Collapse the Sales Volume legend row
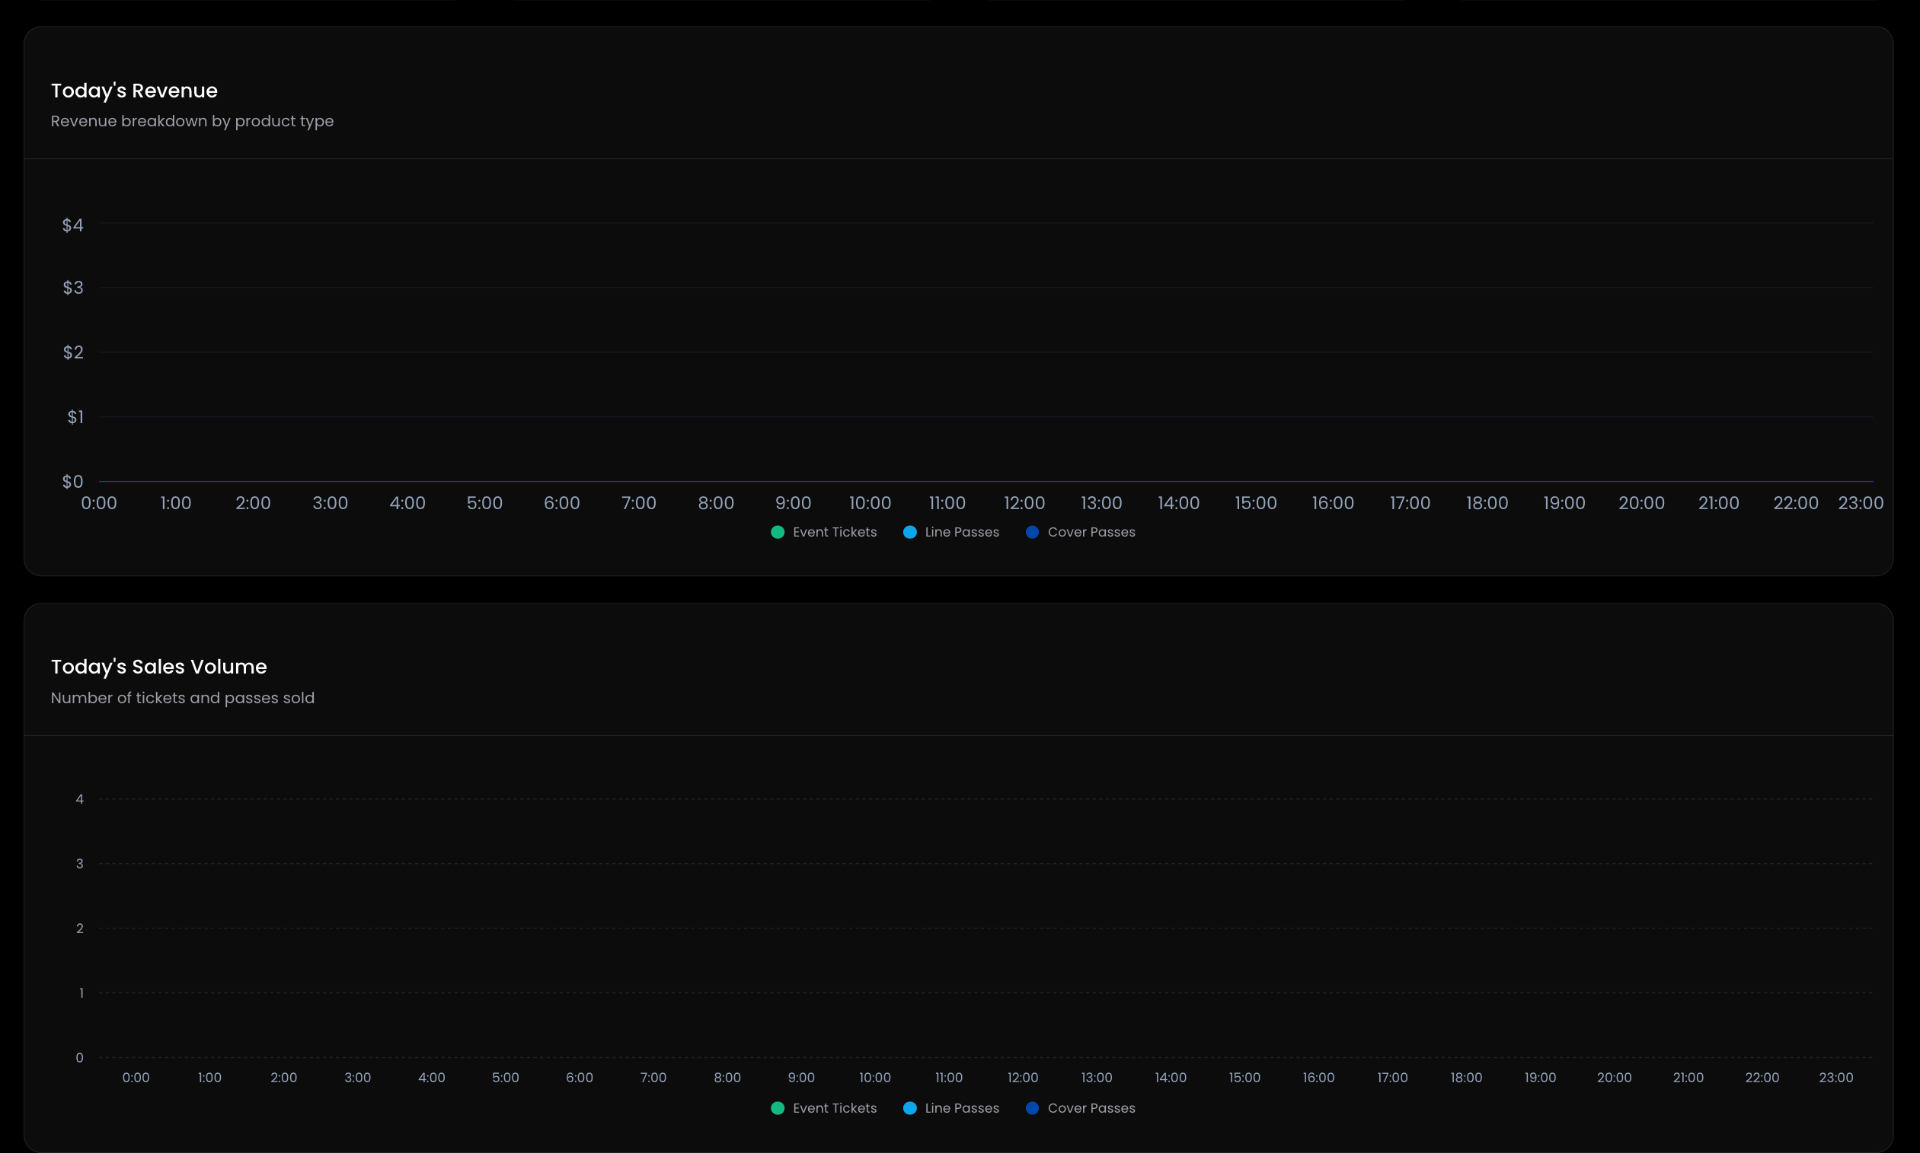Screen dimensions: 1920x1153 pyautogui.click(x=955, y=1109)
